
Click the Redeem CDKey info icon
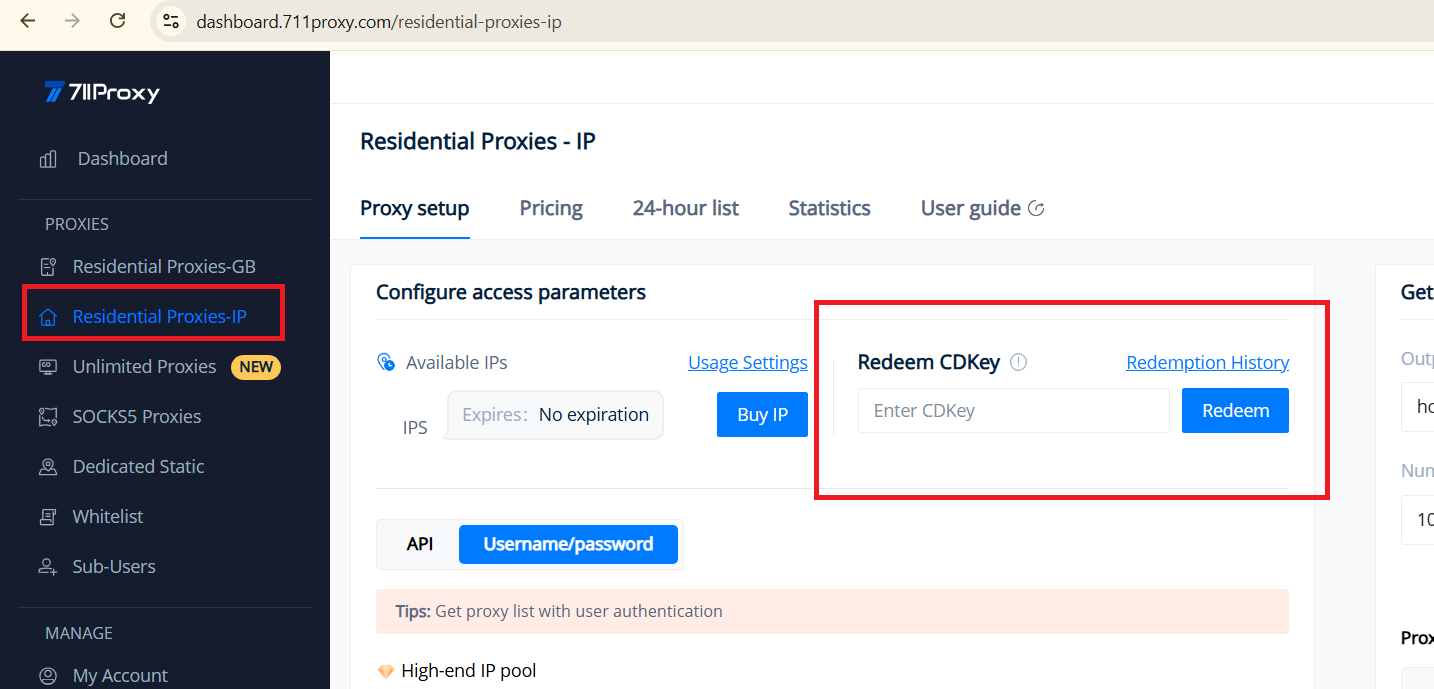click(x=1018, y=363)
